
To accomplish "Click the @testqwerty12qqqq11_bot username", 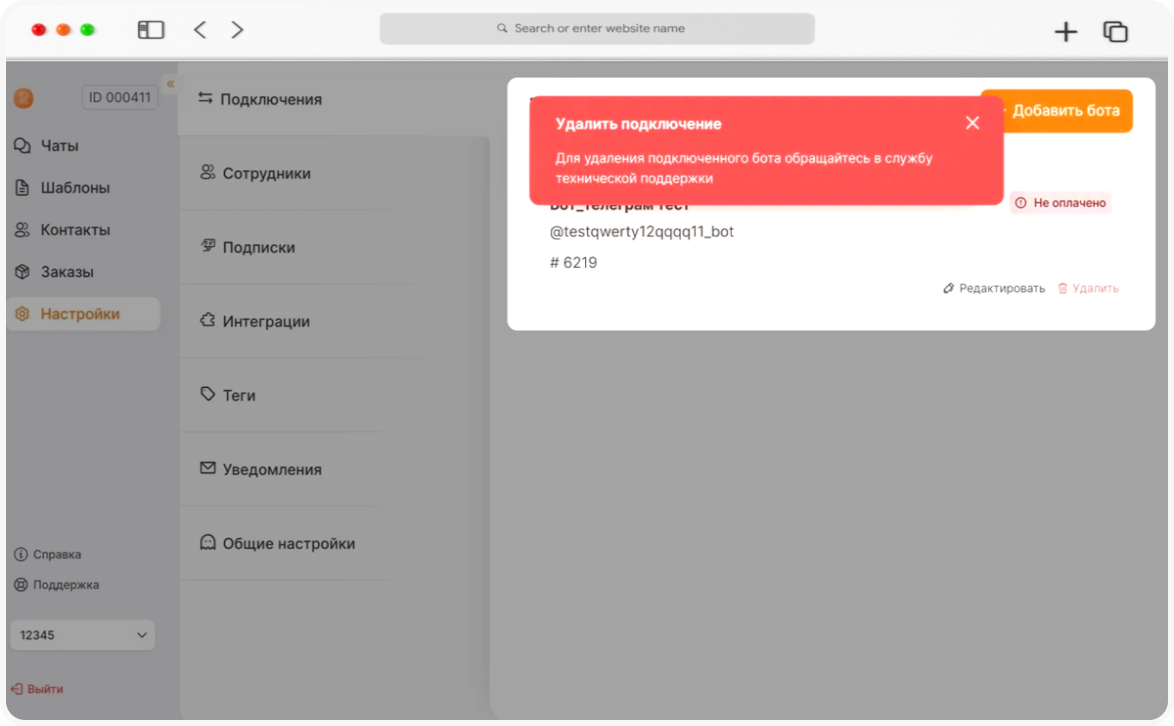I will [x=642, y=232].
